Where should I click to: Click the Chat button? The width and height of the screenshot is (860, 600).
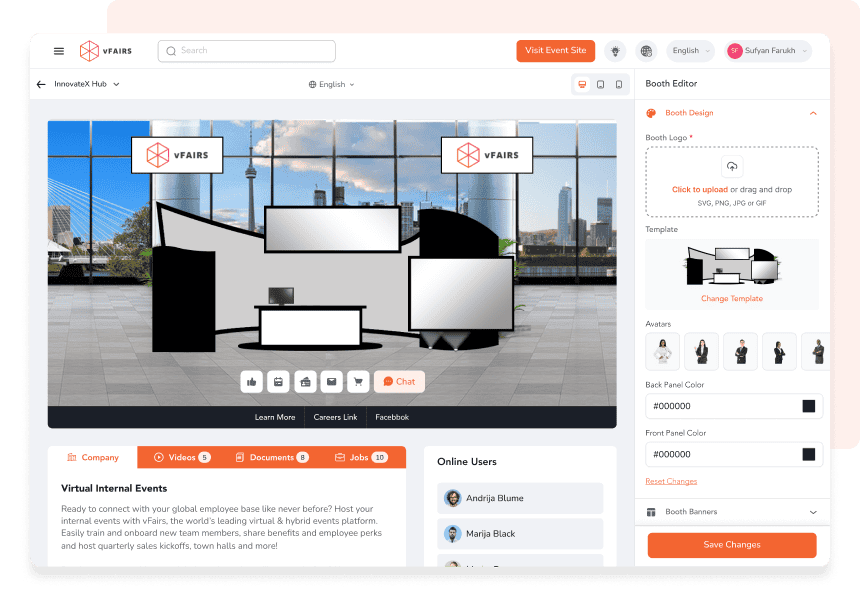click(399, 382)
